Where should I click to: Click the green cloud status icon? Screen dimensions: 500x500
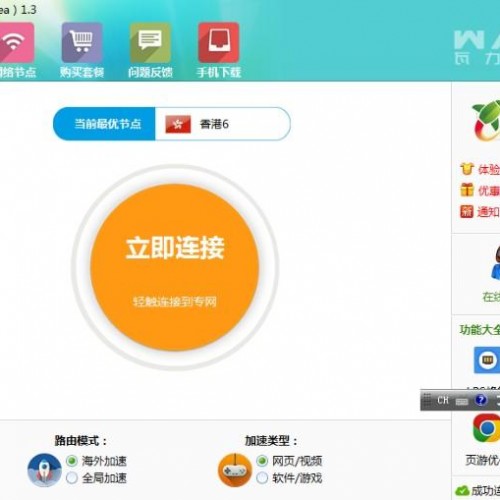pos(462,490)
